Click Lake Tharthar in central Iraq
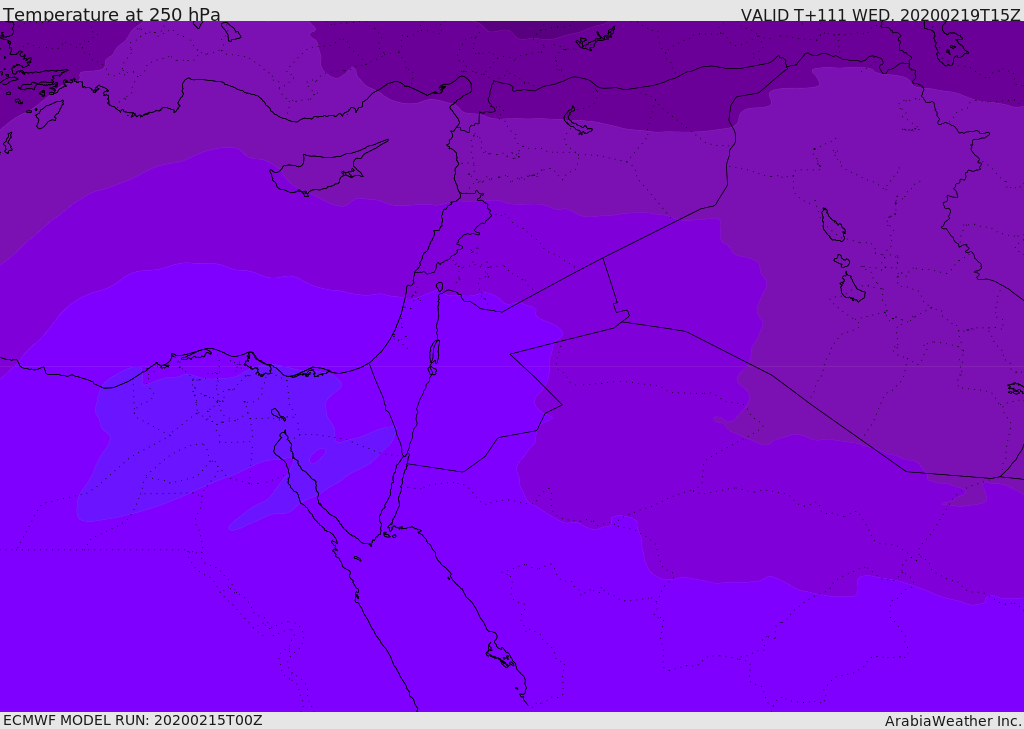 [x=832, y=226]
